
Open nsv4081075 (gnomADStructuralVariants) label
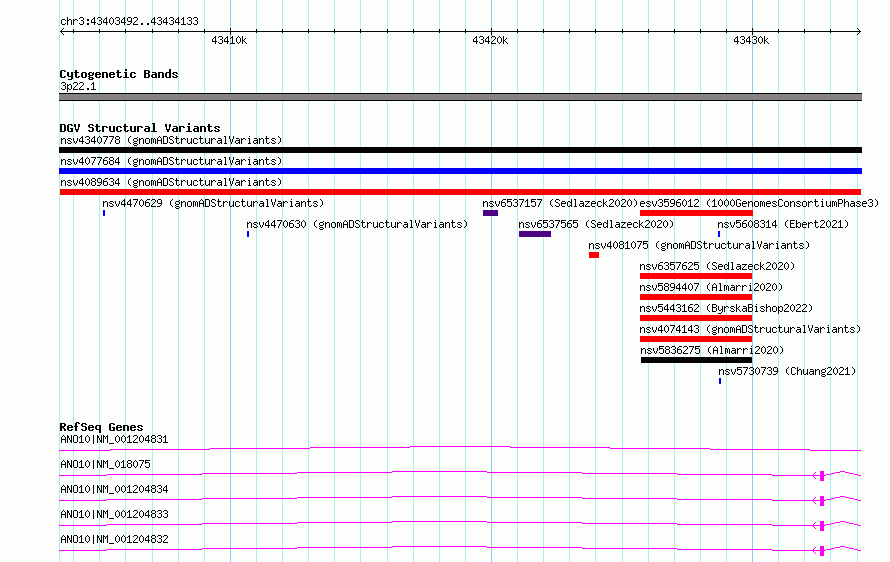(699, 245)
